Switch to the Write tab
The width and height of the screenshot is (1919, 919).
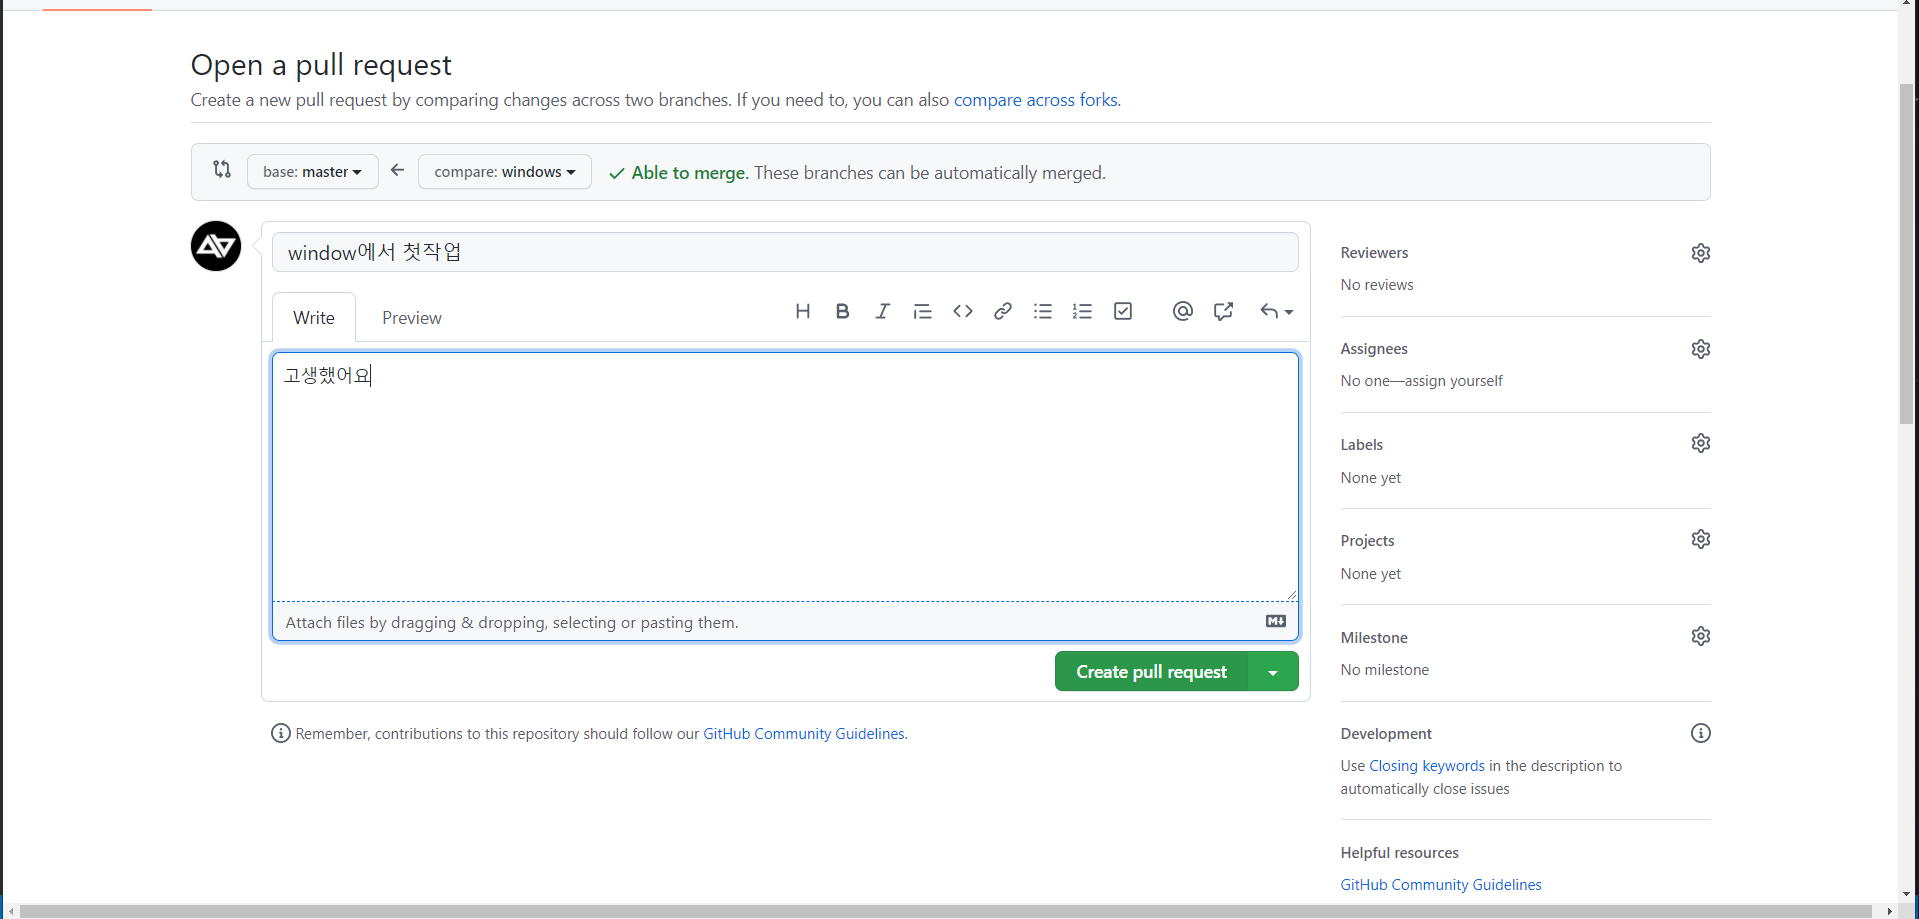pos(314,317)
